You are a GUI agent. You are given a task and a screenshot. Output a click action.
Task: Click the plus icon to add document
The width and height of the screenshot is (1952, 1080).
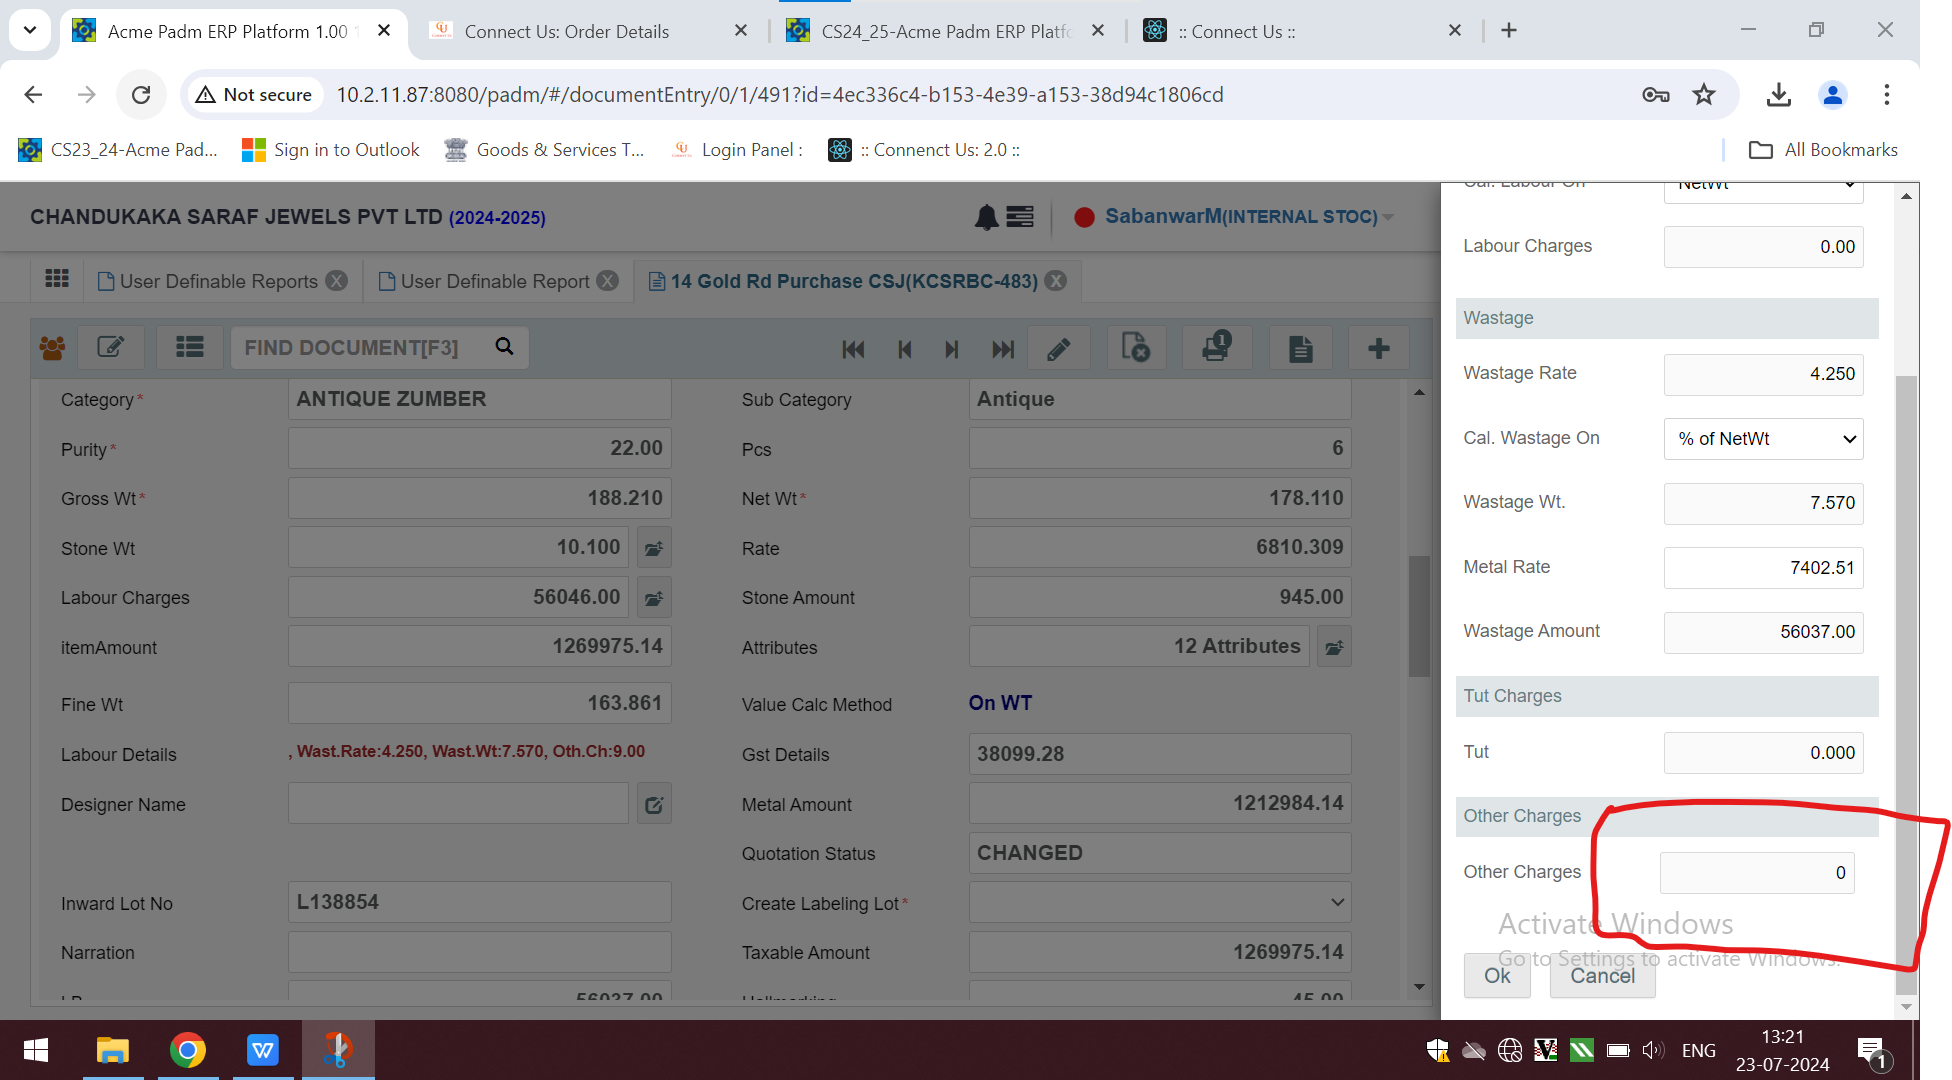1379,348
